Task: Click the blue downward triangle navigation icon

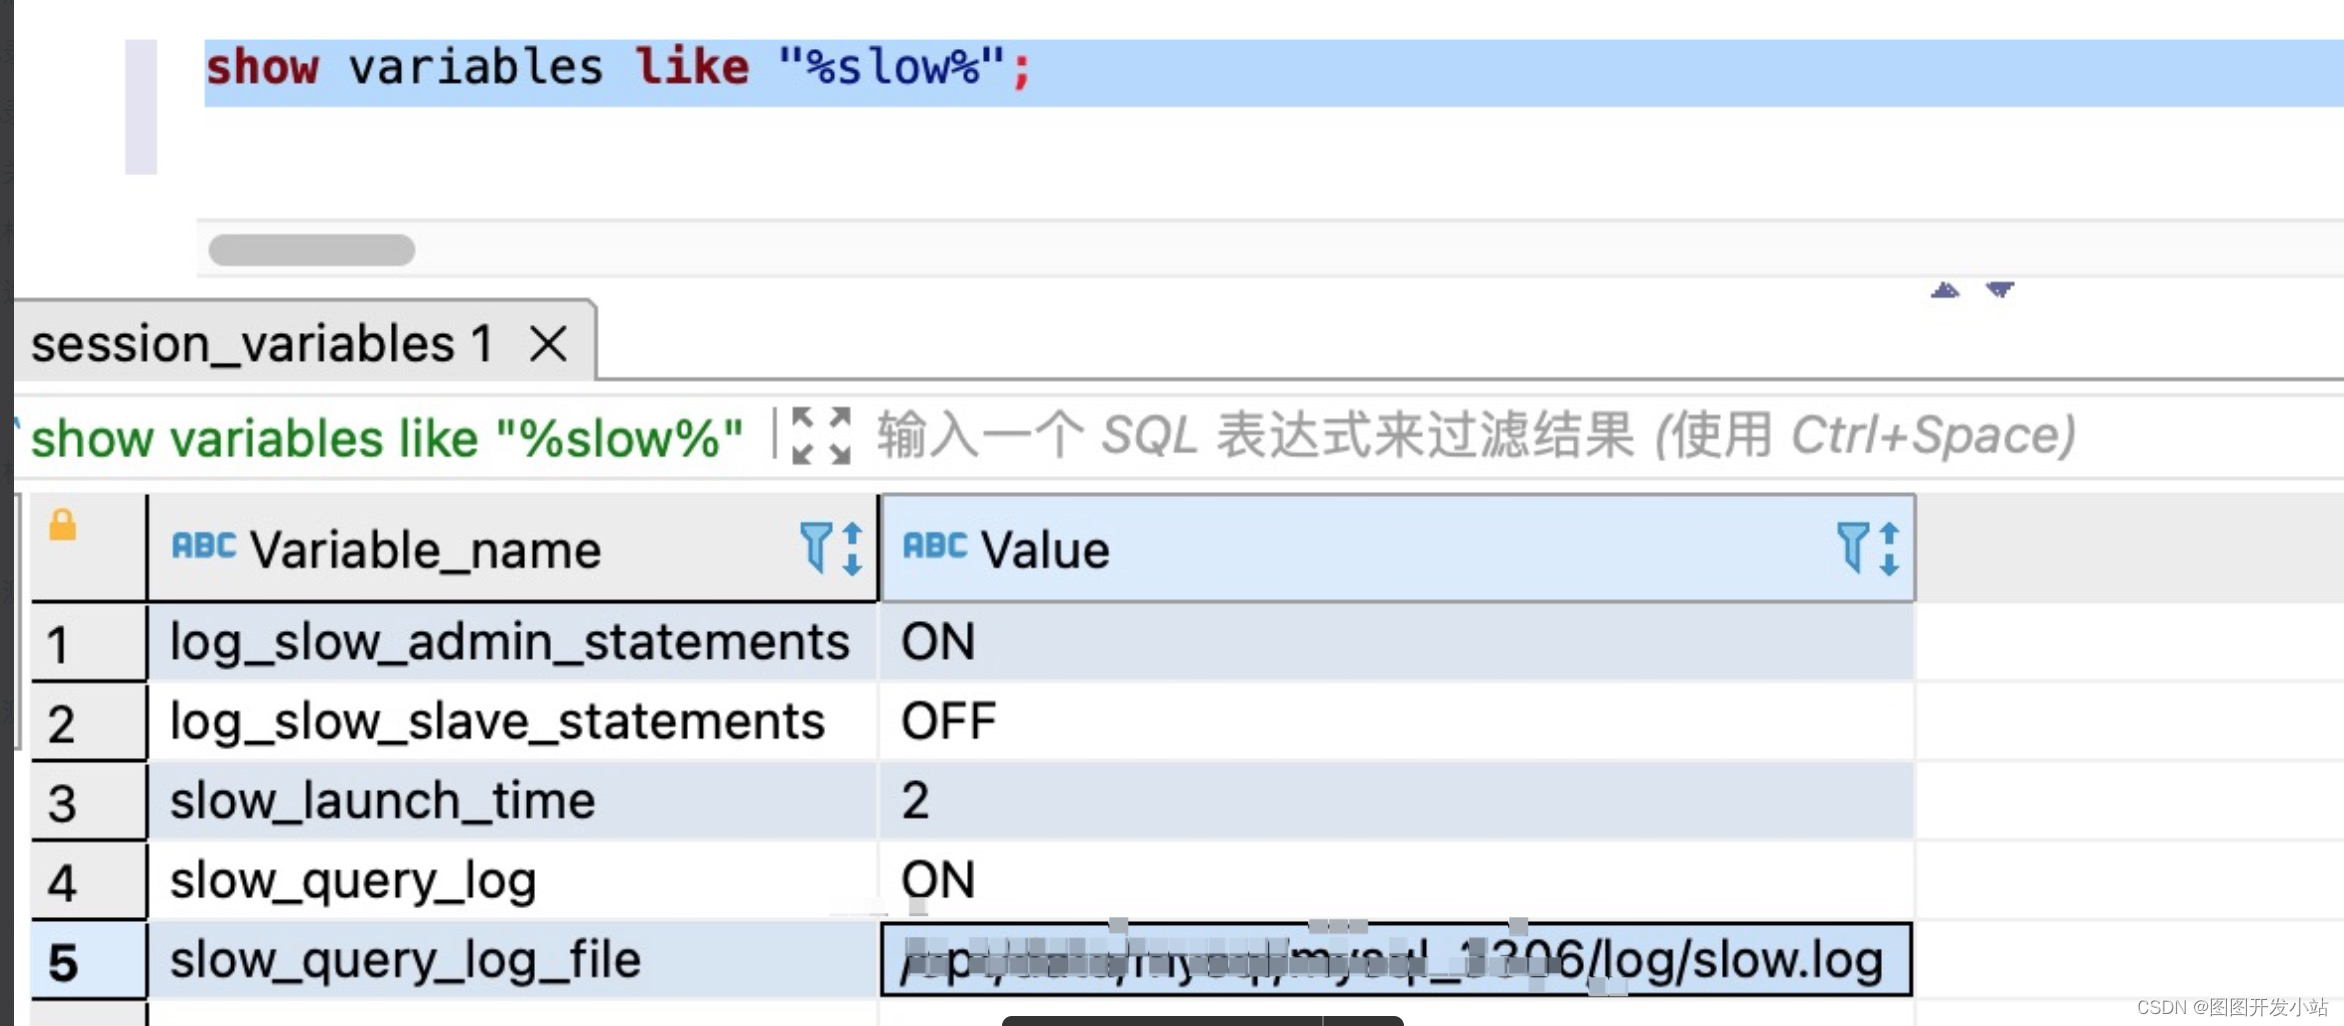Action: tap(1997, 291)
